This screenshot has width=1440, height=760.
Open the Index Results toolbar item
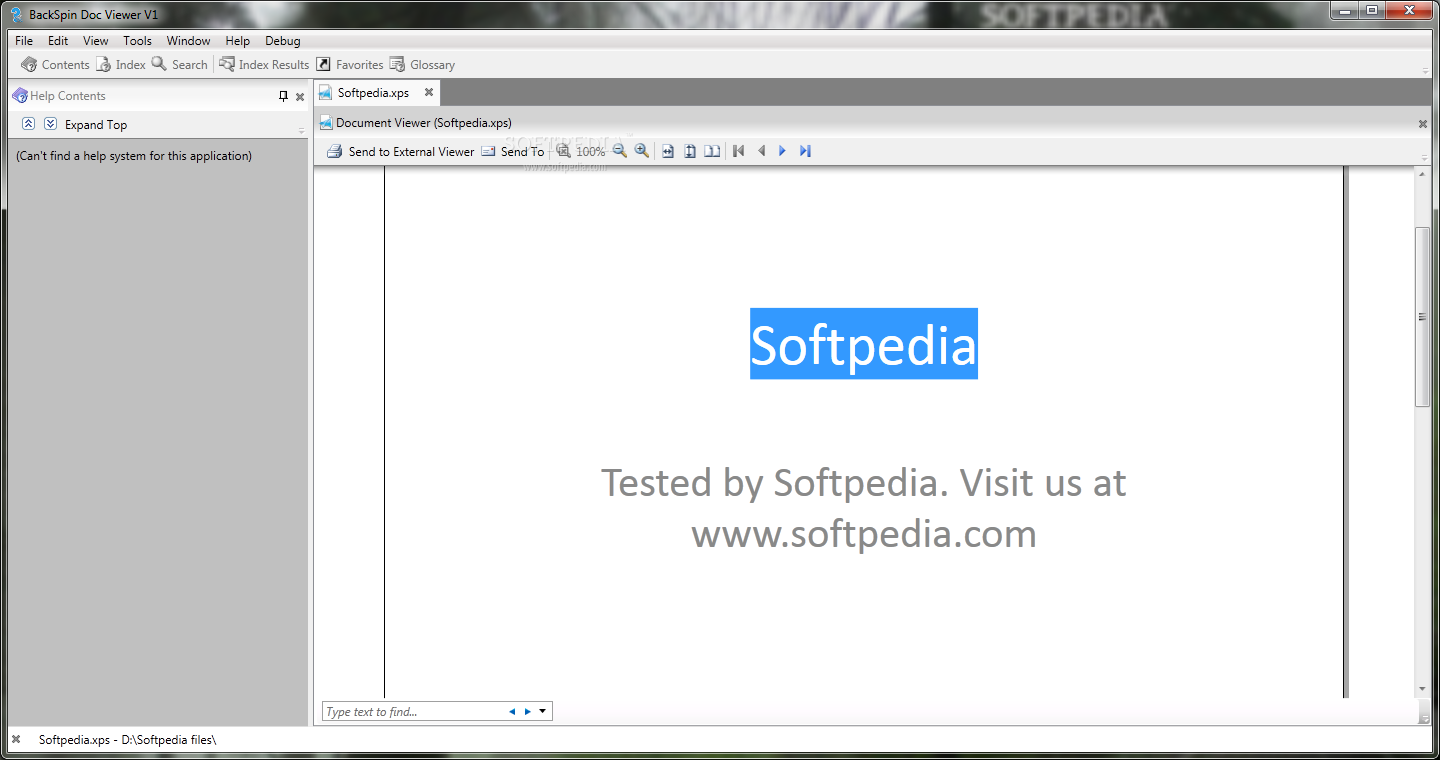tap(264, 65)
